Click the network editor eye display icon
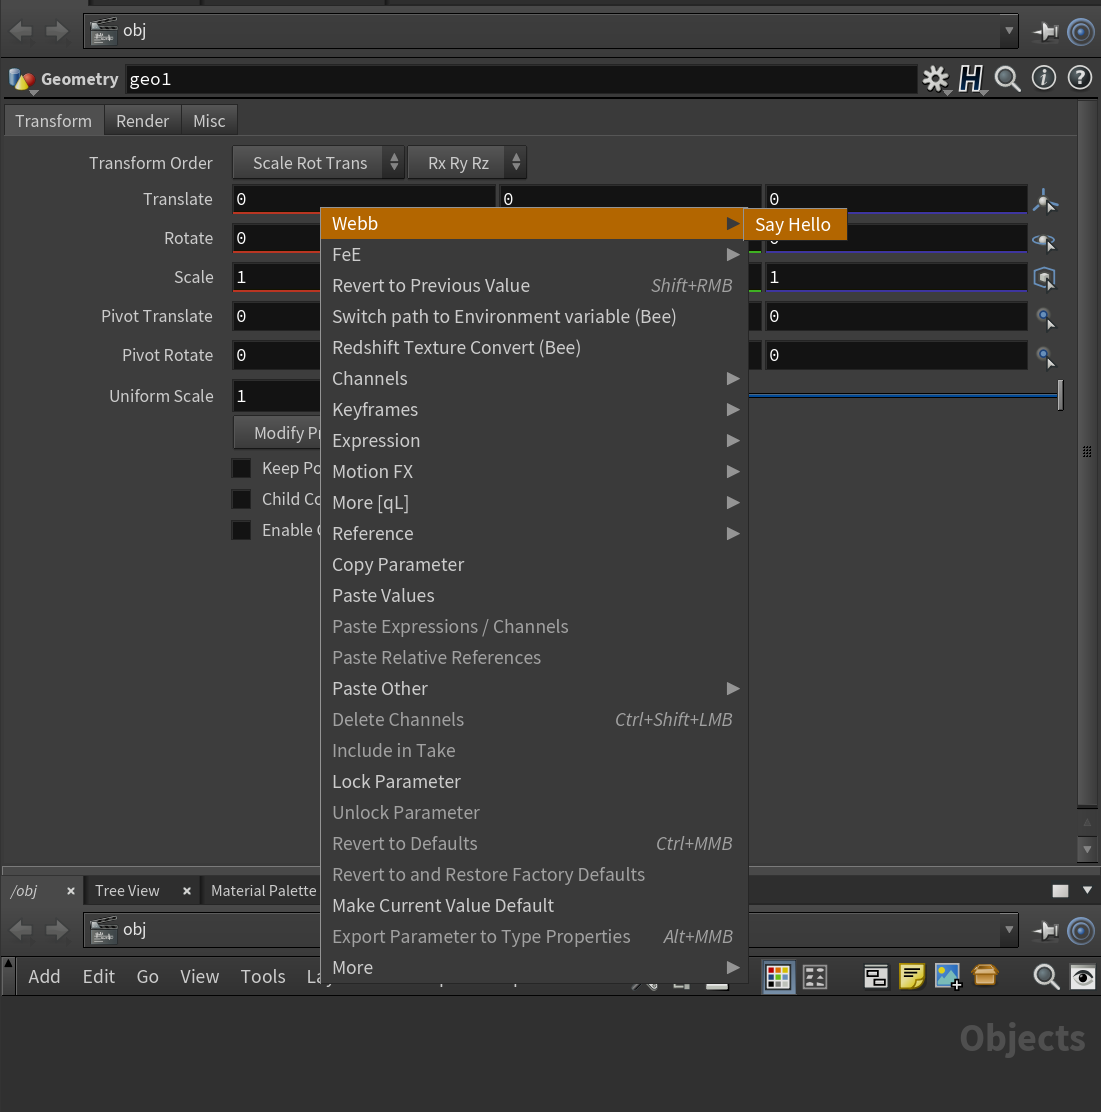The height and width of the screenshot is (1112, 1101). point(1083,977)
